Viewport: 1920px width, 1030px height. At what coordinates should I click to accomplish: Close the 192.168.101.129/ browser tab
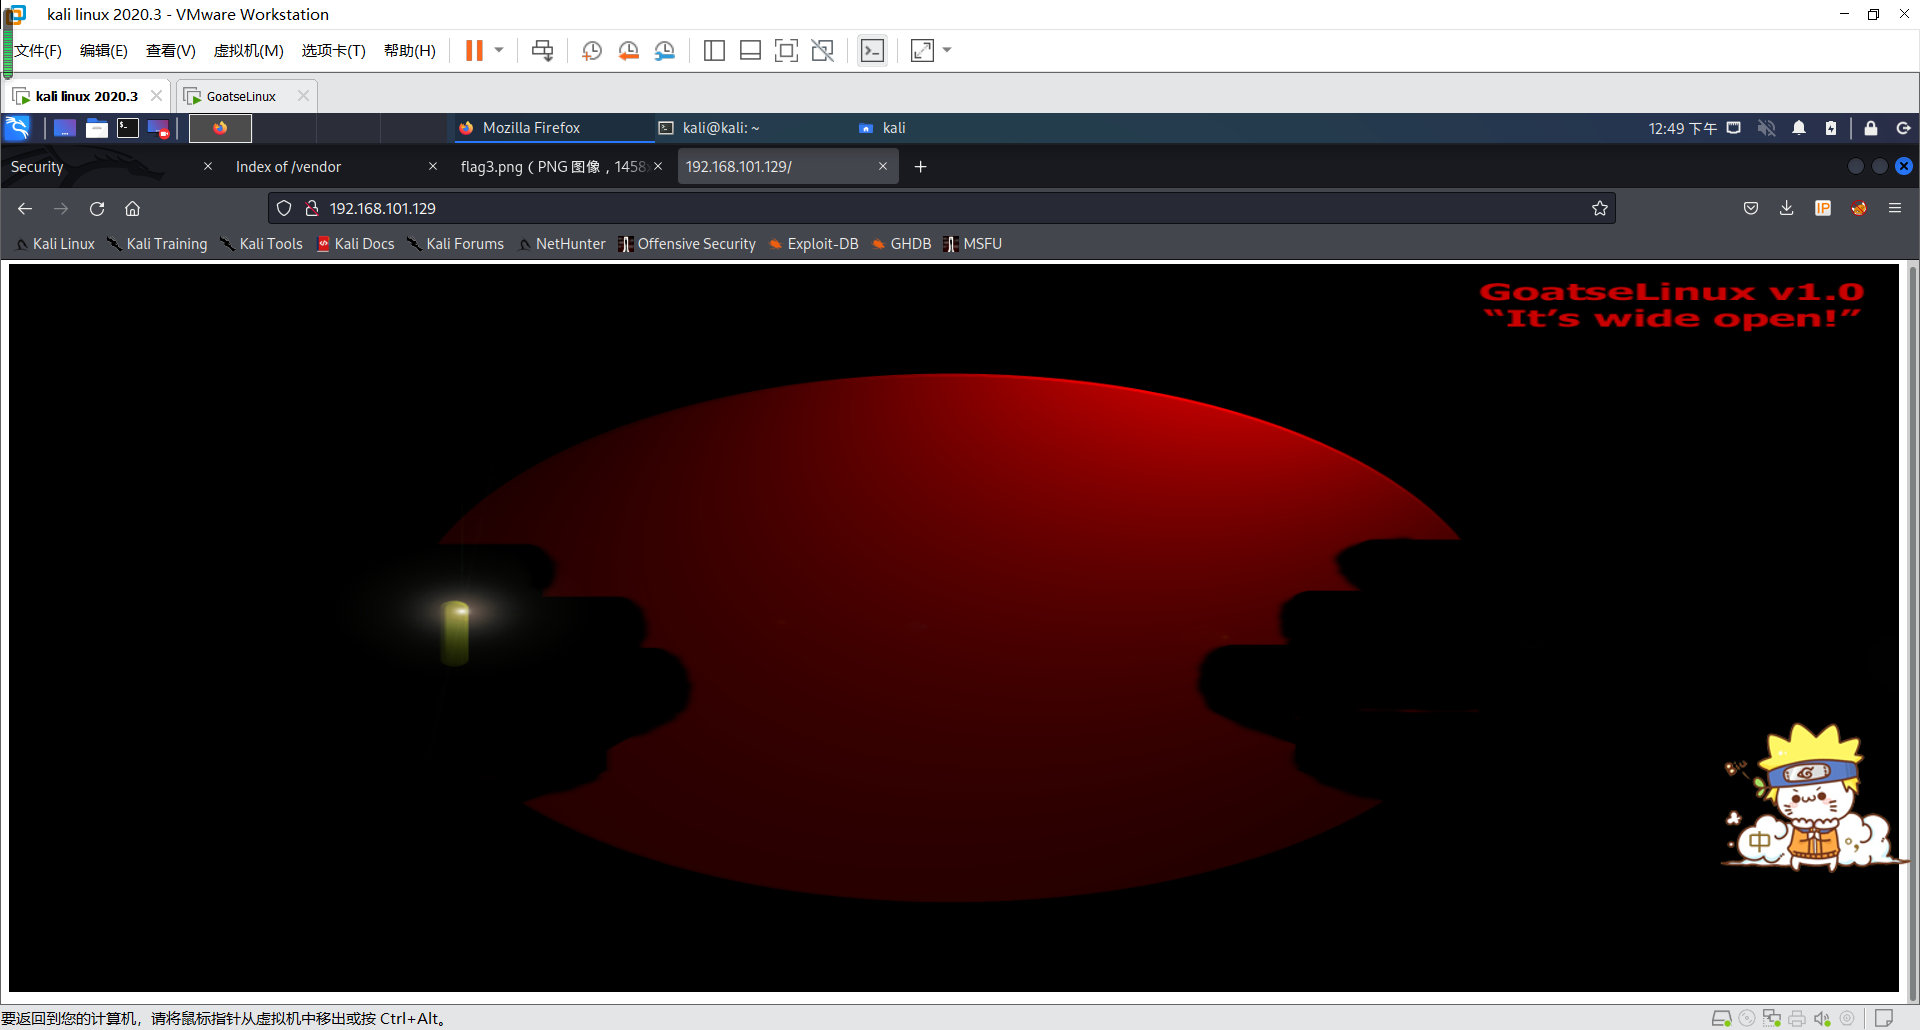click(883, 167)
